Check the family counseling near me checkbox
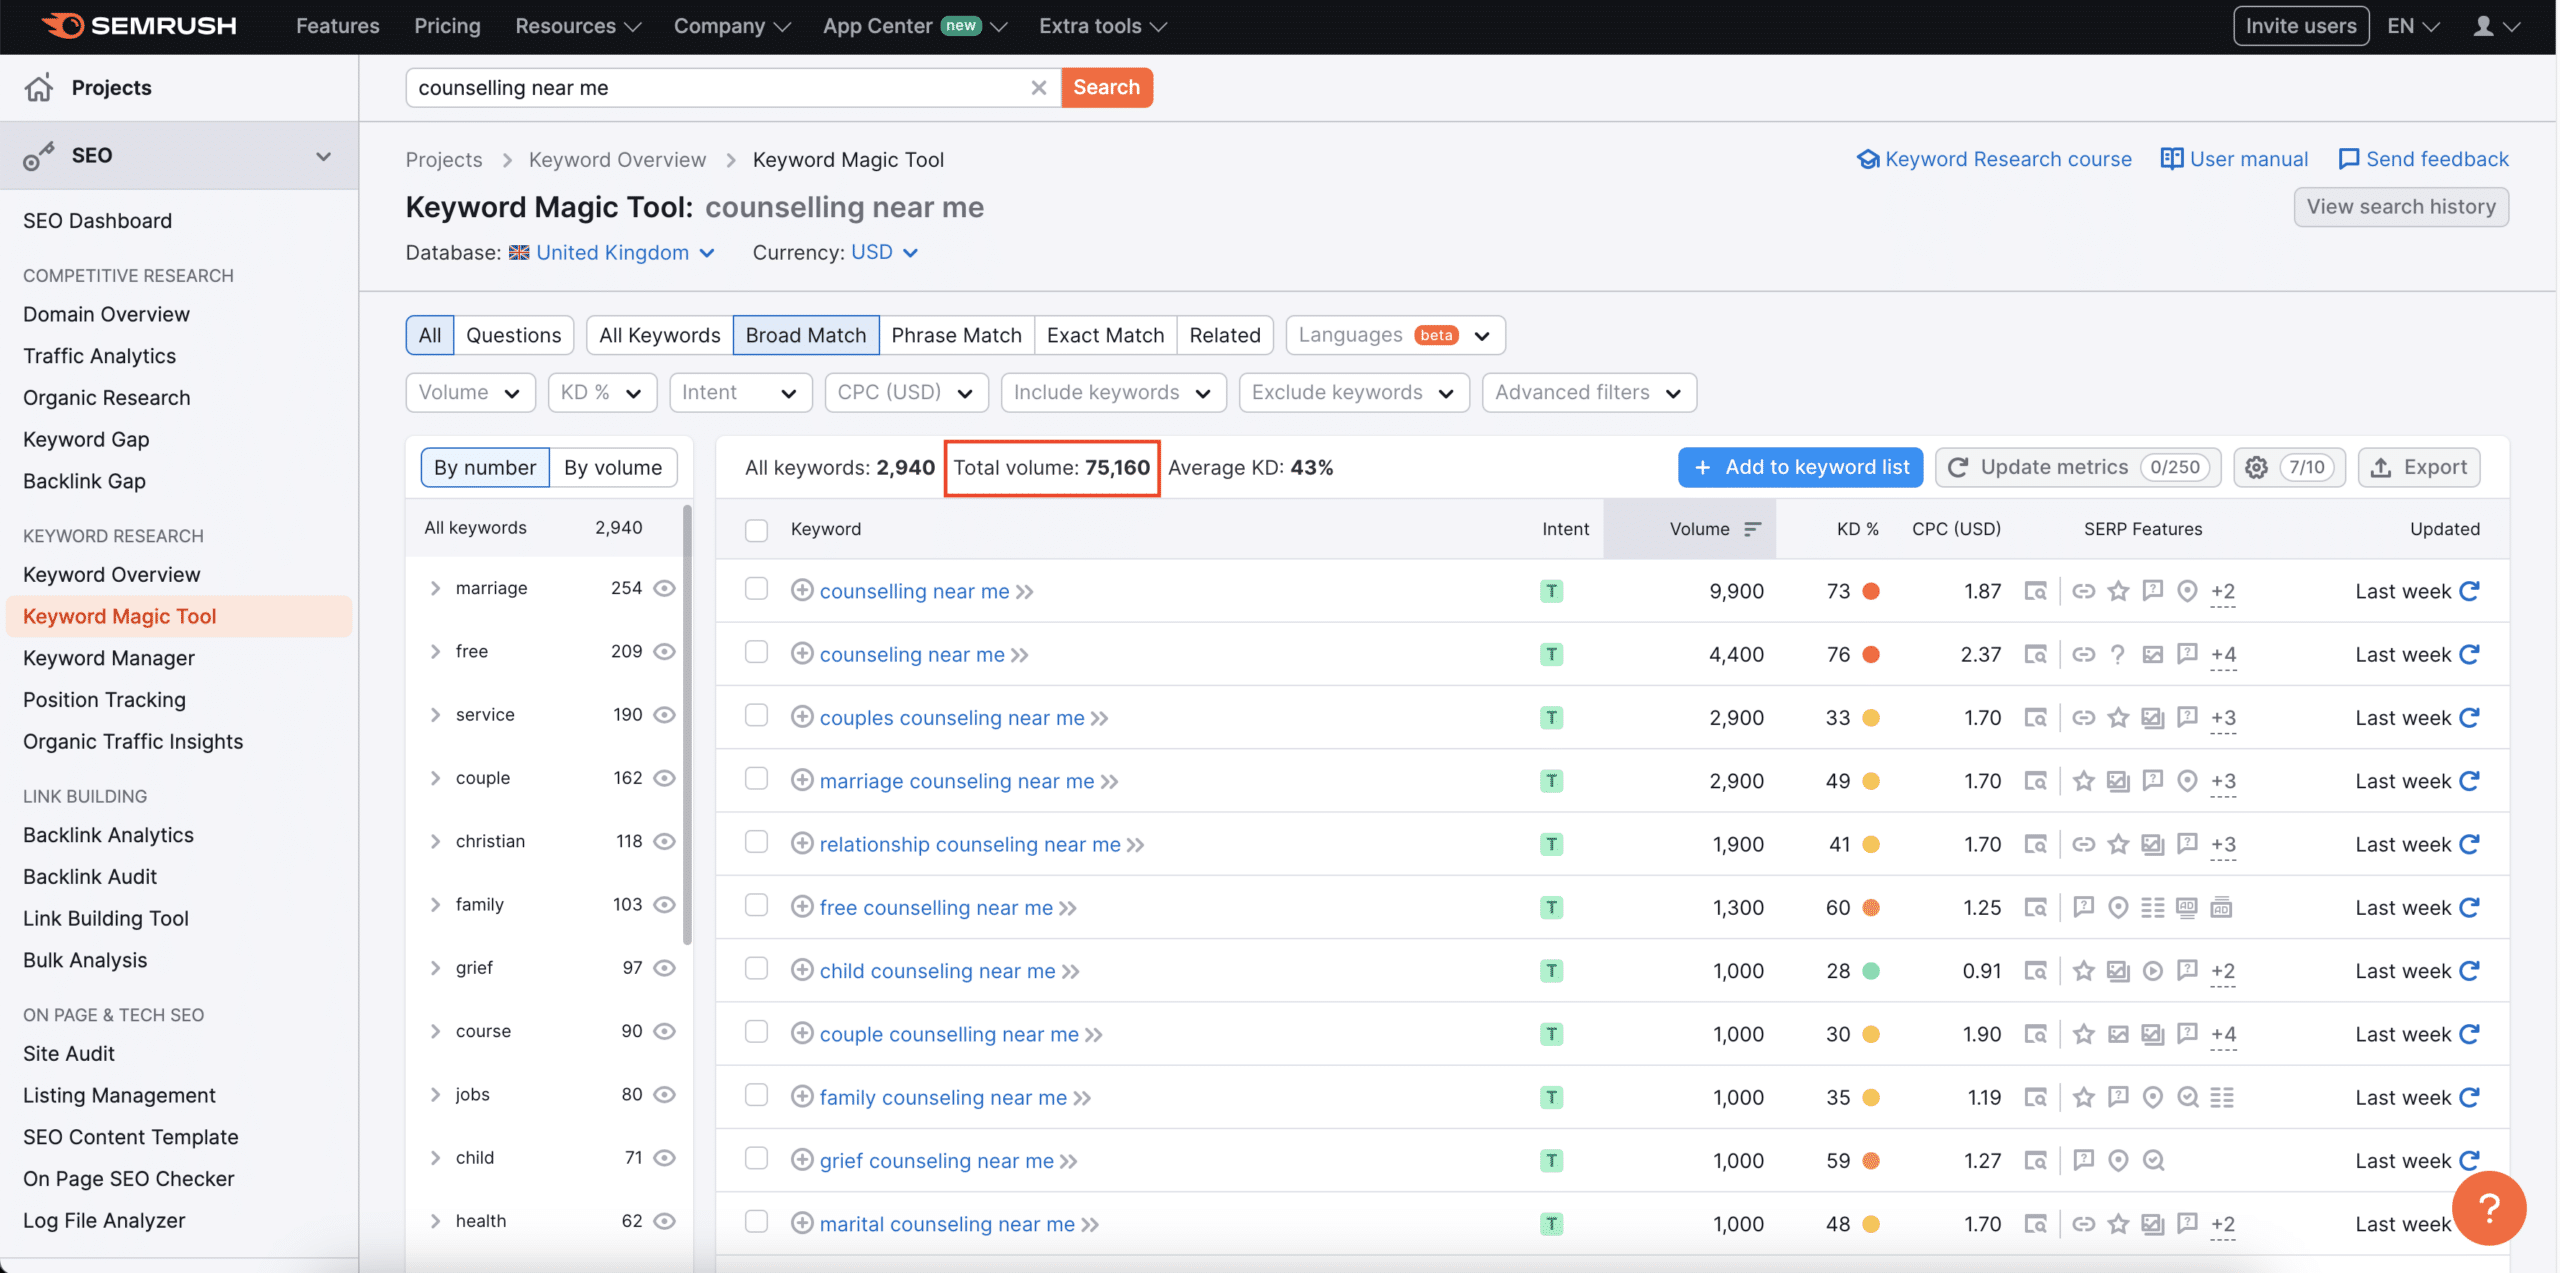 pyautogui.click(x=757, y=1095)
